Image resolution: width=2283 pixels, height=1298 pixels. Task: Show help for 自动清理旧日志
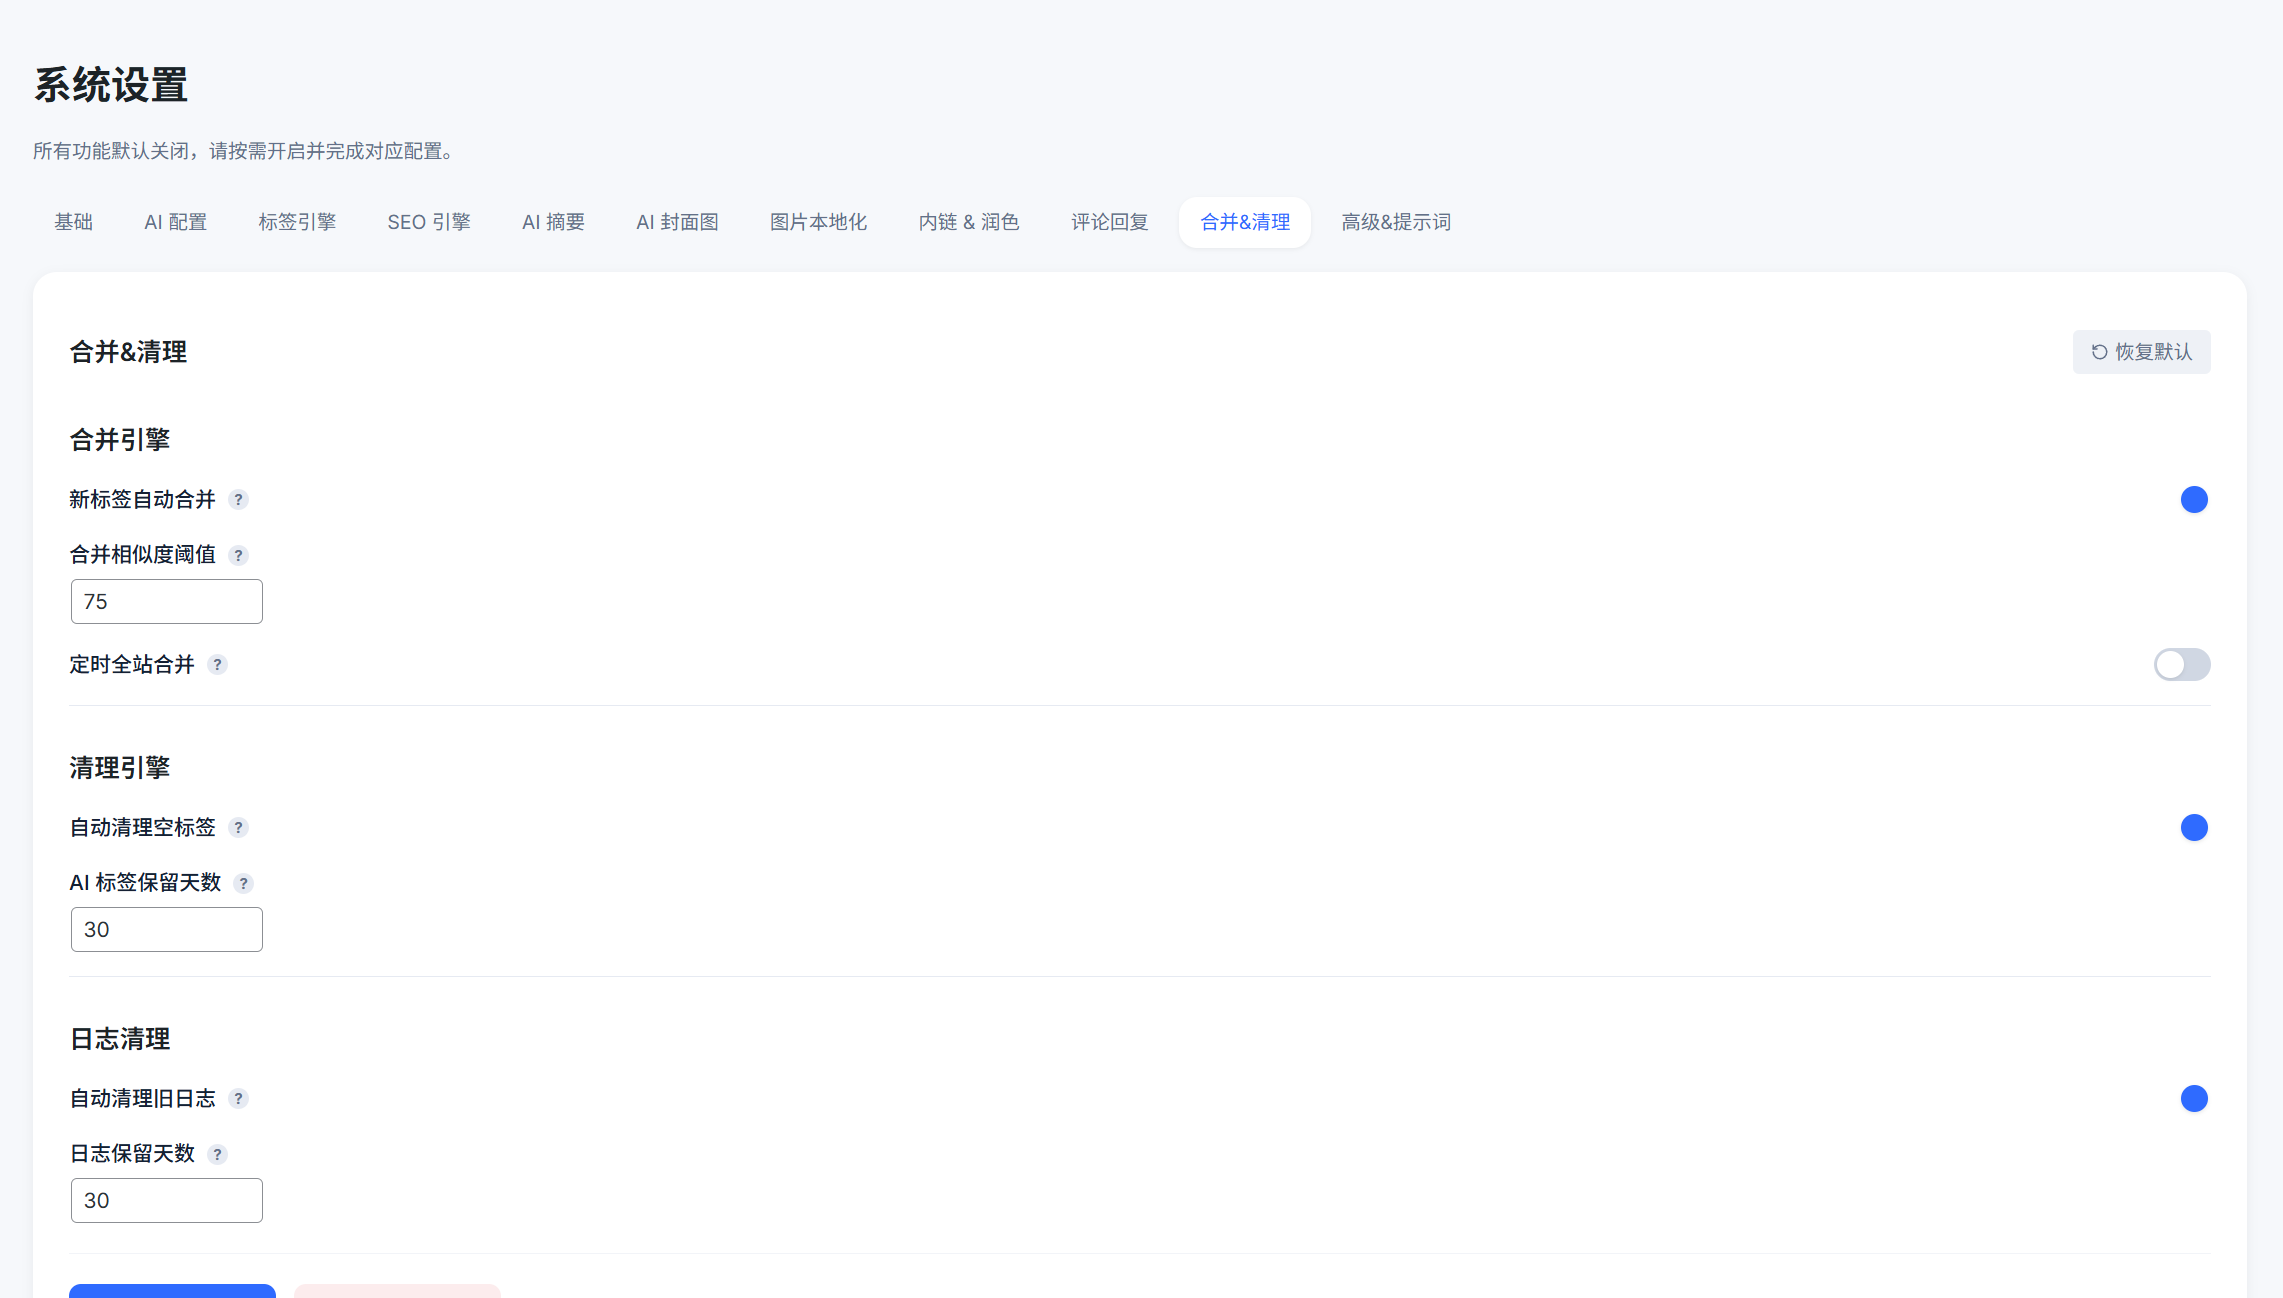point(238,1099)
